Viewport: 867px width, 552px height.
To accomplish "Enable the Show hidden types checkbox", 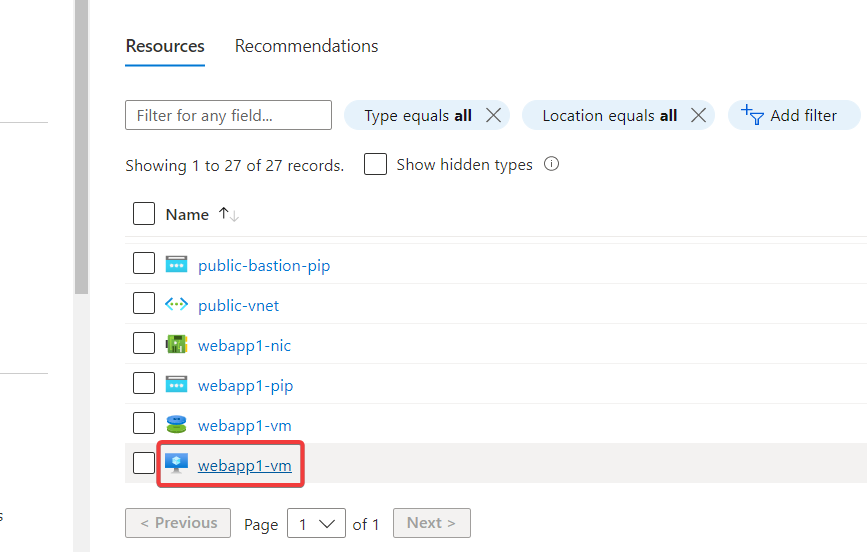I will point(375,164).
